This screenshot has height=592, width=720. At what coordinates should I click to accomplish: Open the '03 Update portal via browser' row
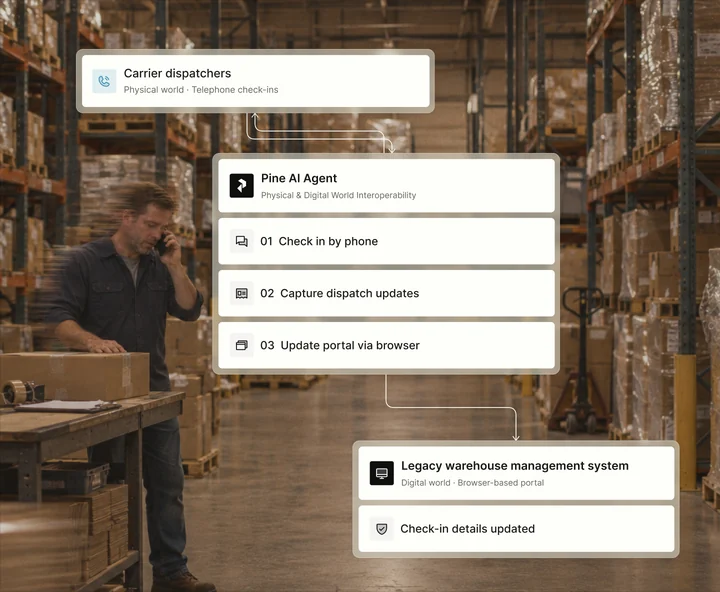(x=386, y=345)
